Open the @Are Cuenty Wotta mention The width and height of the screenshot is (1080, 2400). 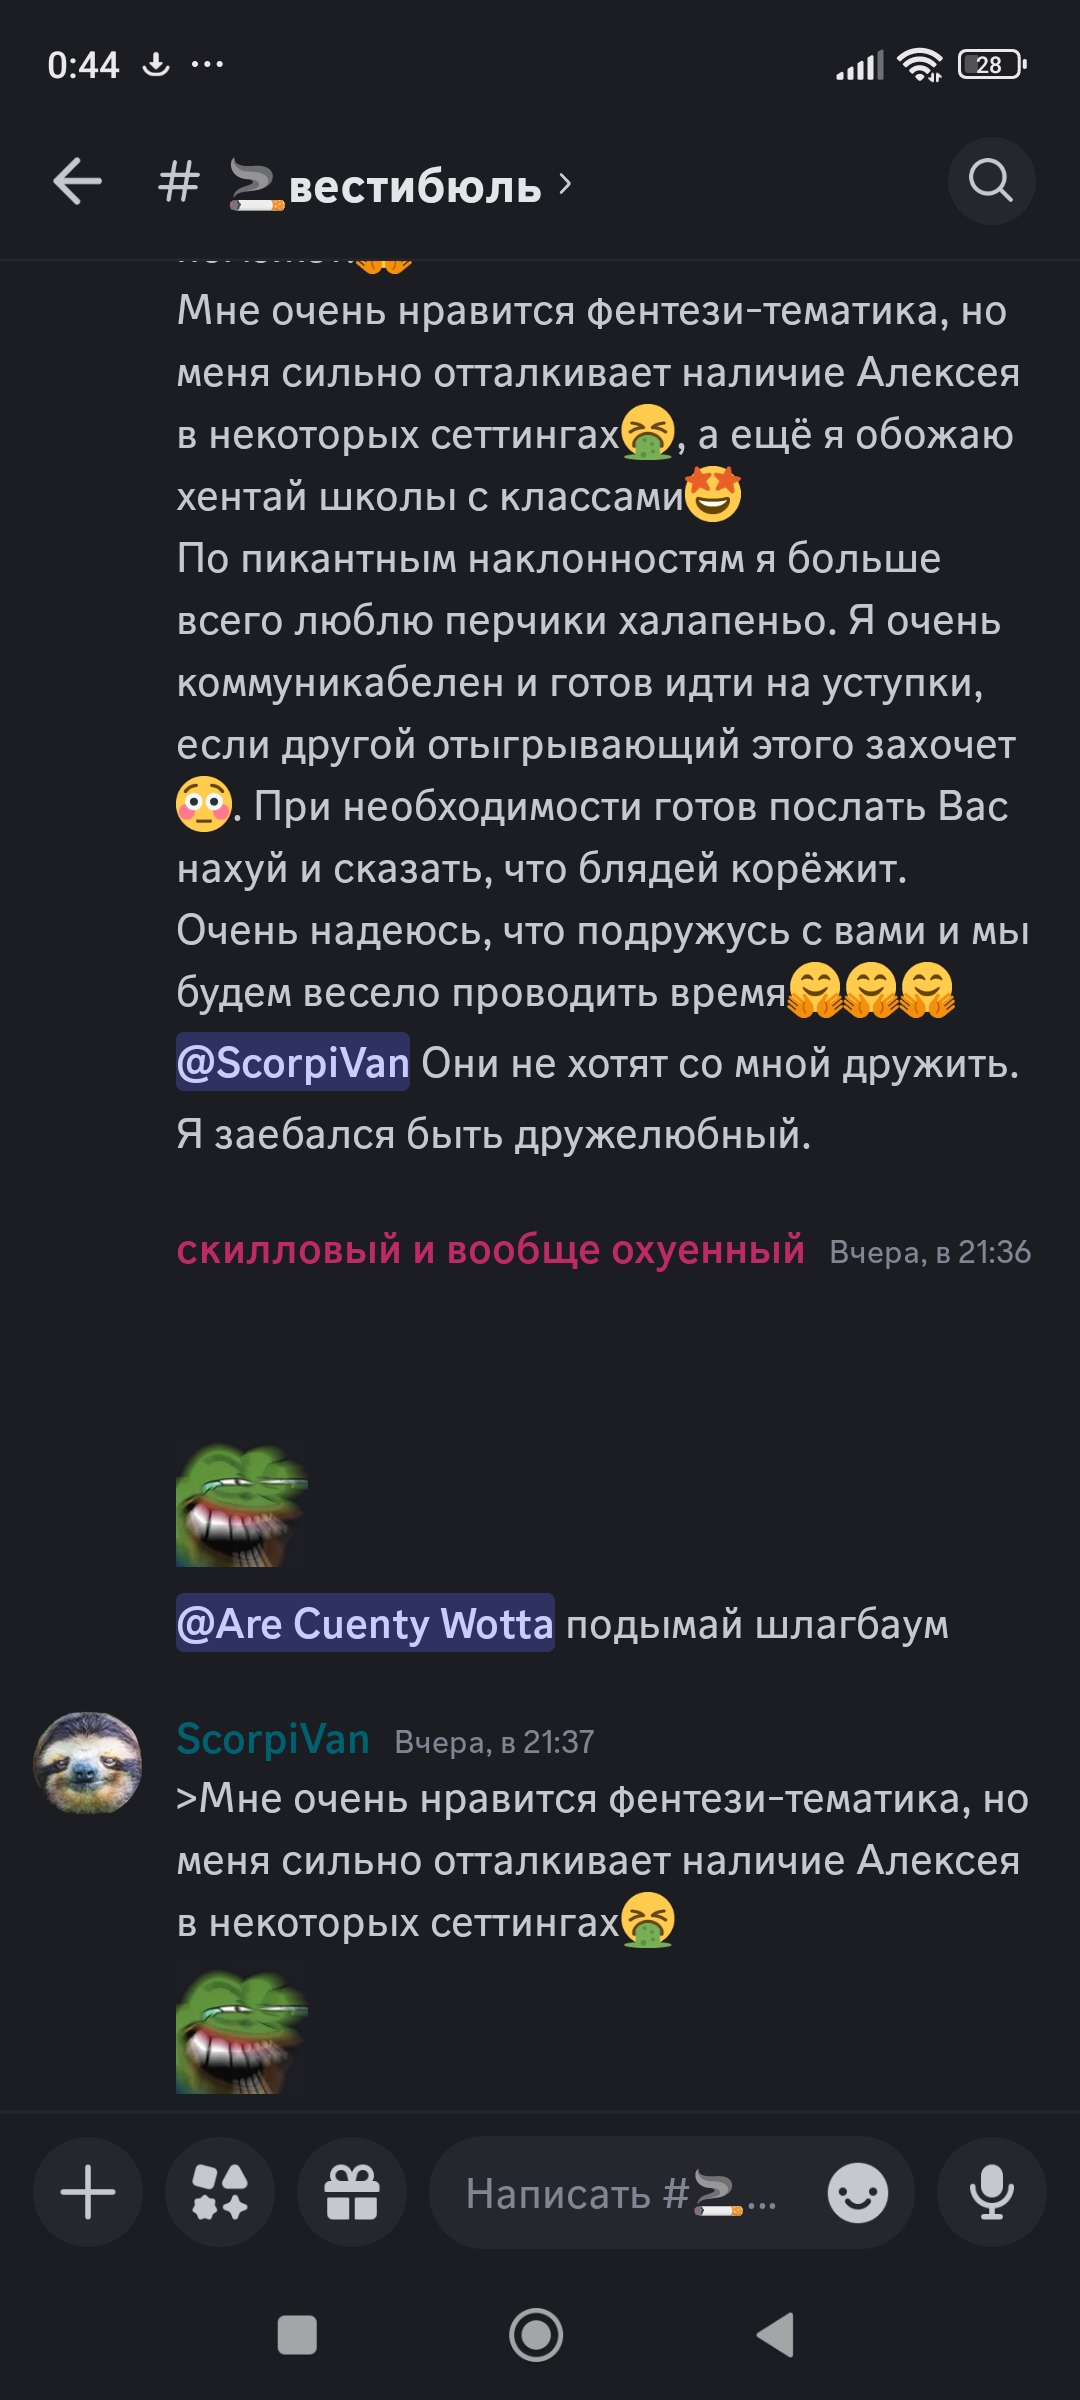[365, 1623]
